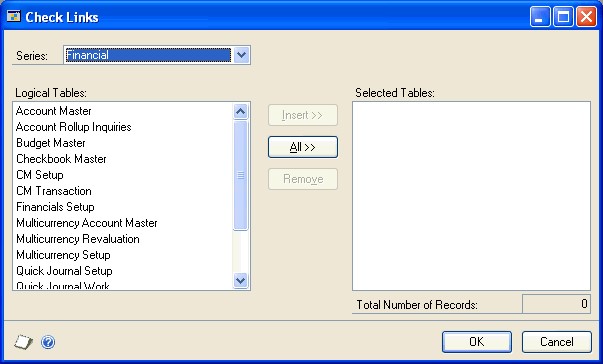Viewport: 603px width, 364px height.
Task: Click the disabled Remove button
Action: pyautogui.click(x=303, y=179)
